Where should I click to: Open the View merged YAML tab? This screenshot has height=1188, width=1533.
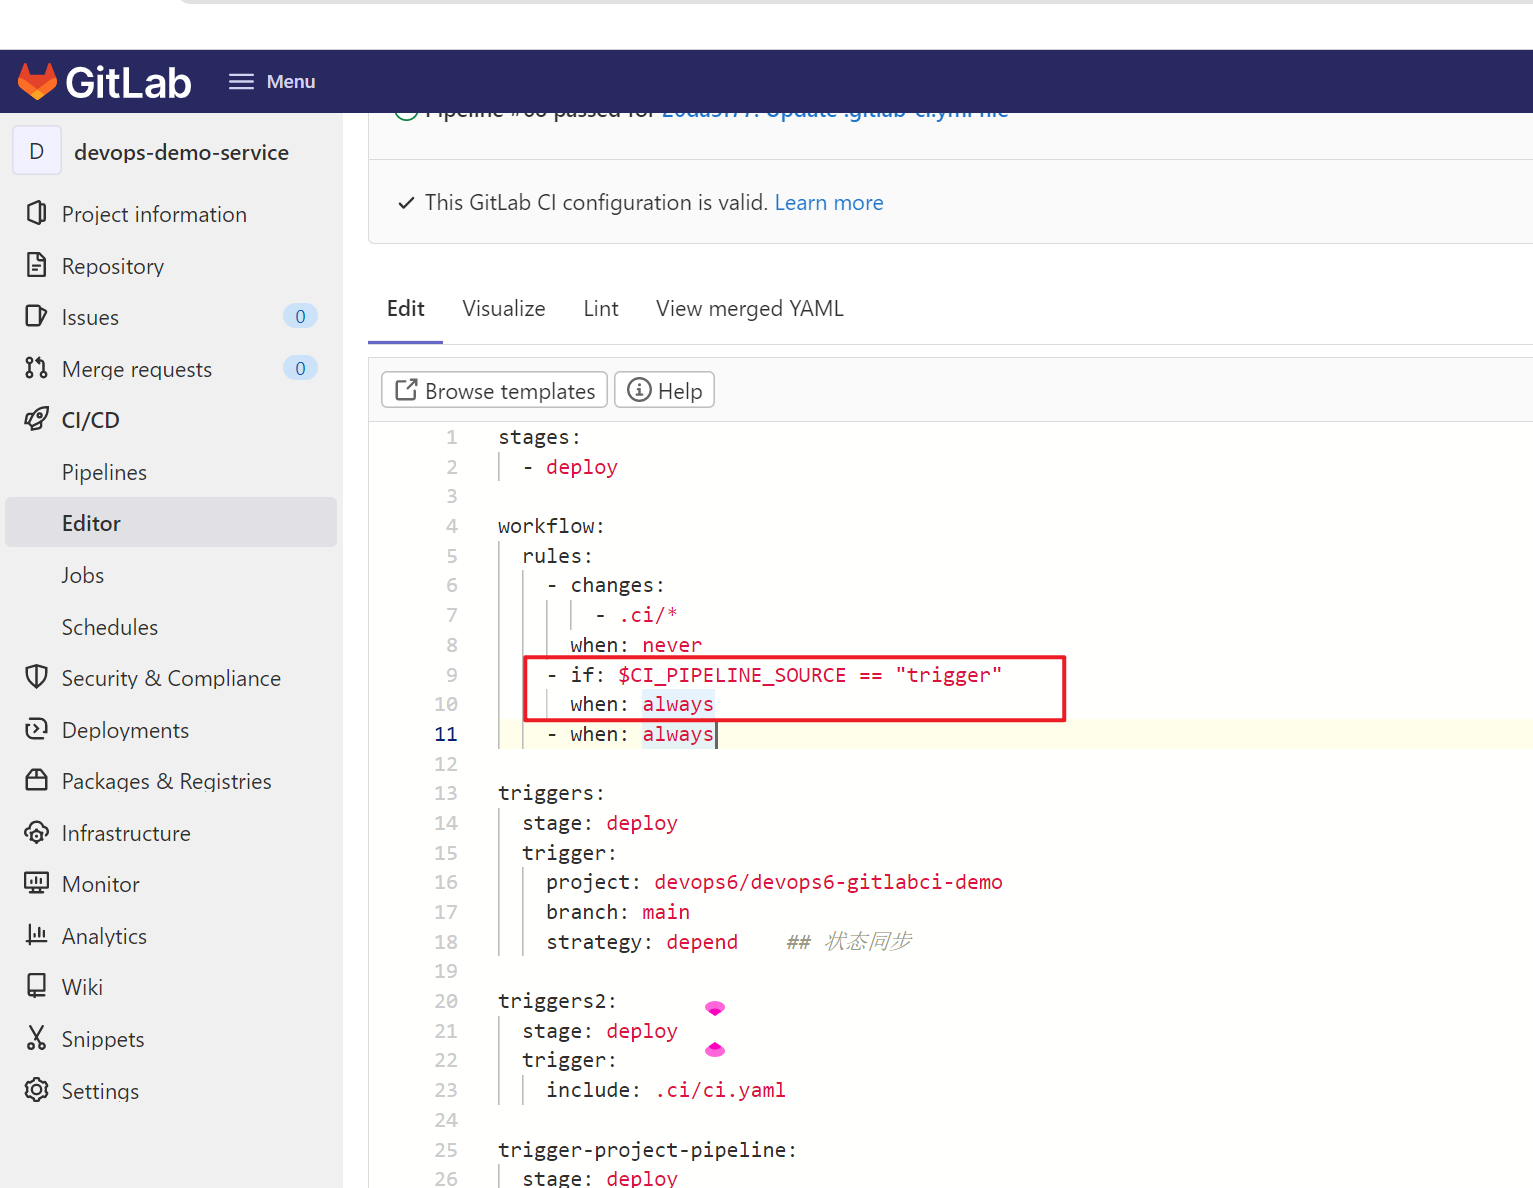(x=750, y=309)
